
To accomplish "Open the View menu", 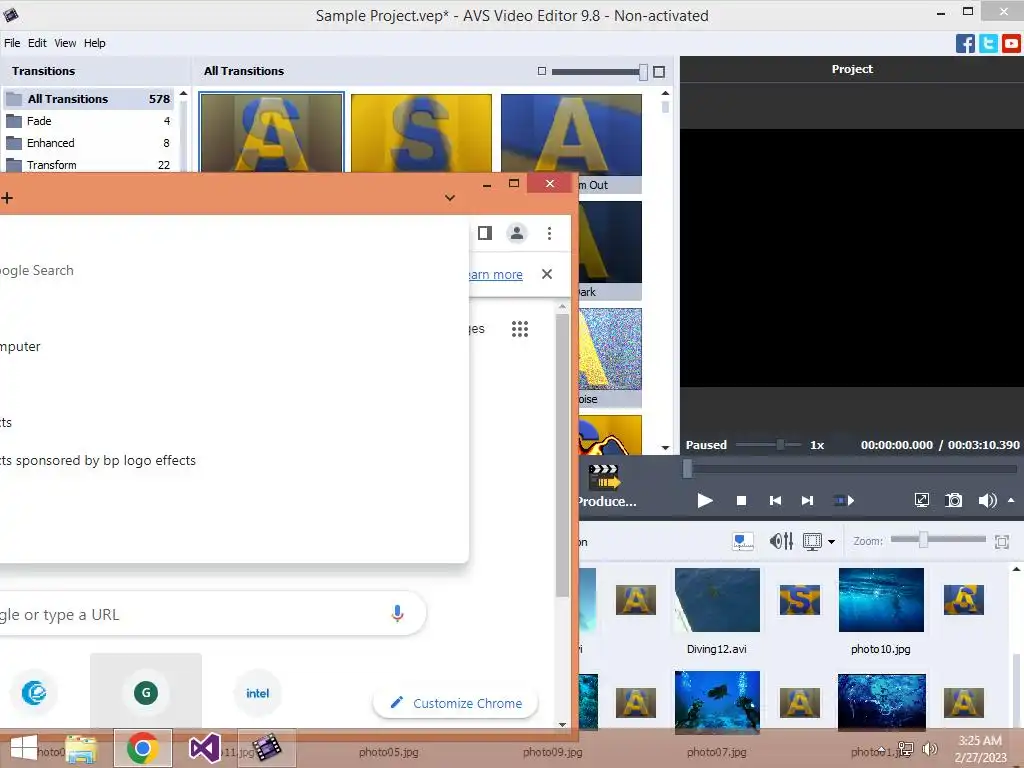I will point(65,43).
